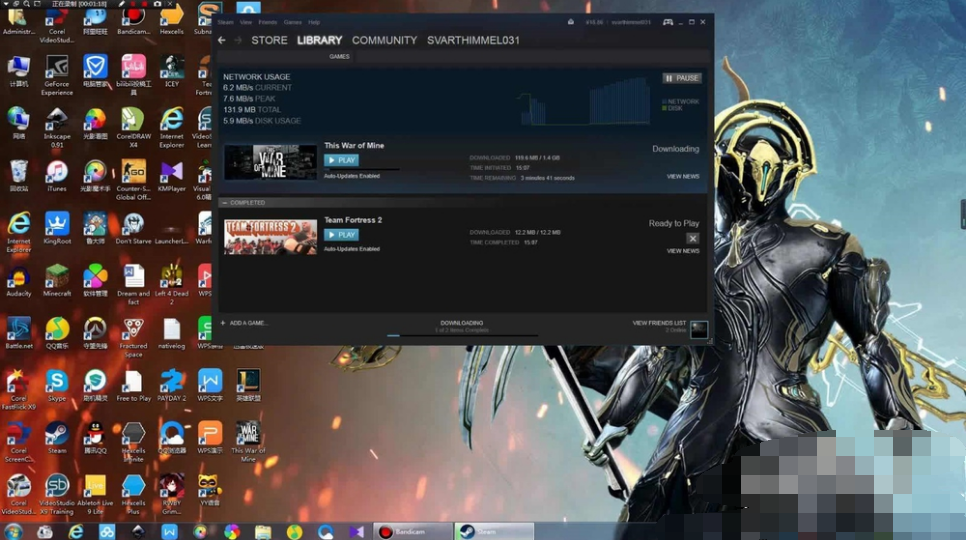Switch to the STORE tab

269,40
